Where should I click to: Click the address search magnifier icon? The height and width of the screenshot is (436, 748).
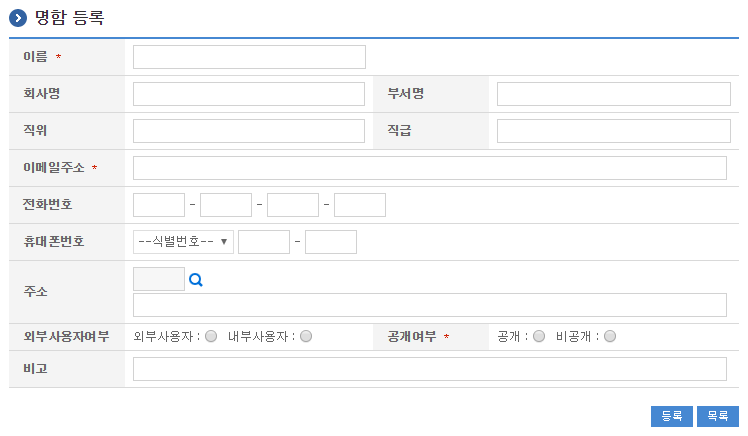coord(196,280)
